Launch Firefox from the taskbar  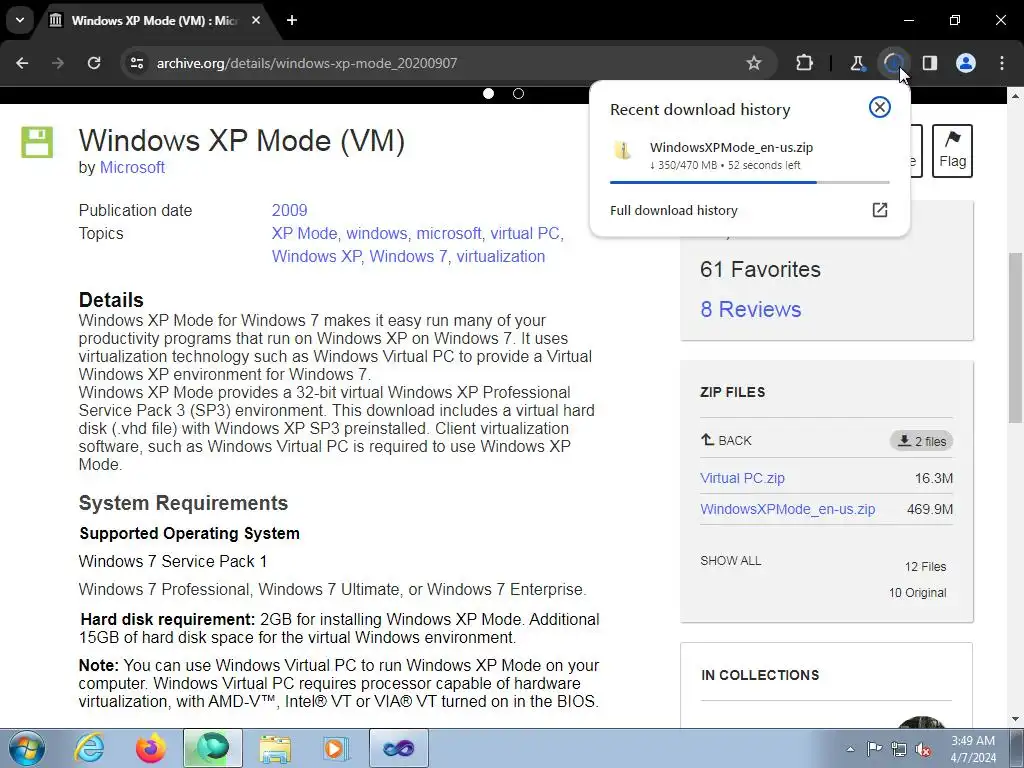point(150,748)
